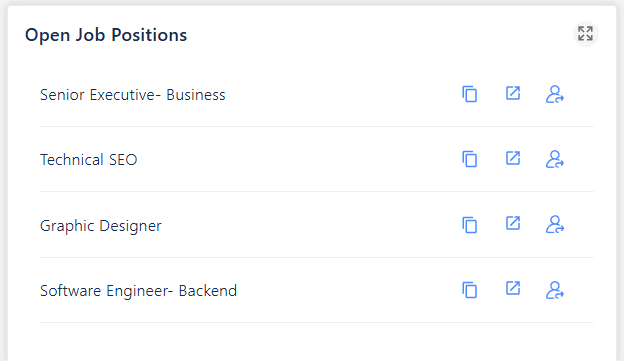Select the Software Engineer- Backend position
The height and width of the screenshot is (361, 624).
click(x=138, y=291)
